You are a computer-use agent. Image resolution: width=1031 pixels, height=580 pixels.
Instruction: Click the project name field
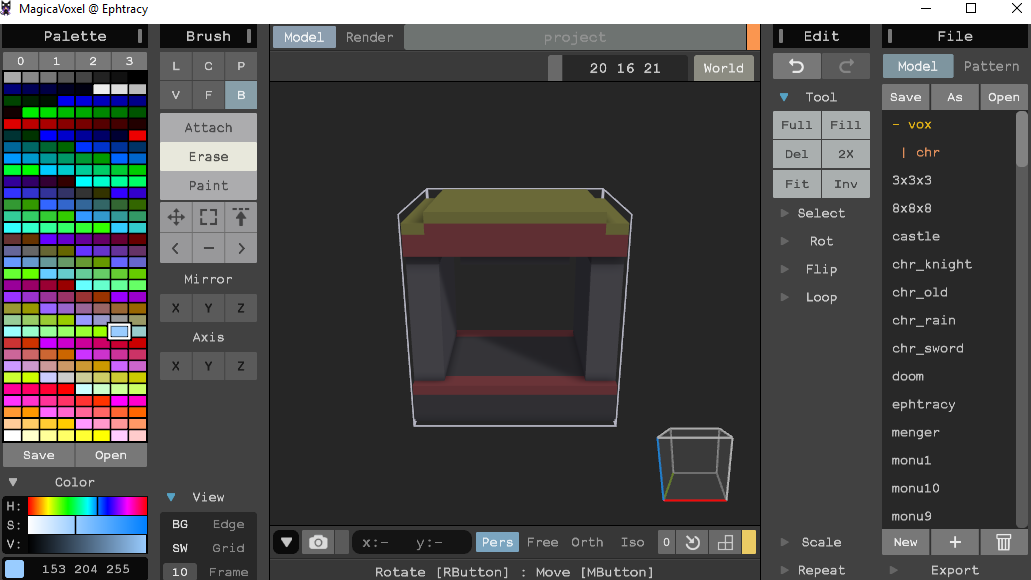click(x=575, y=37)
